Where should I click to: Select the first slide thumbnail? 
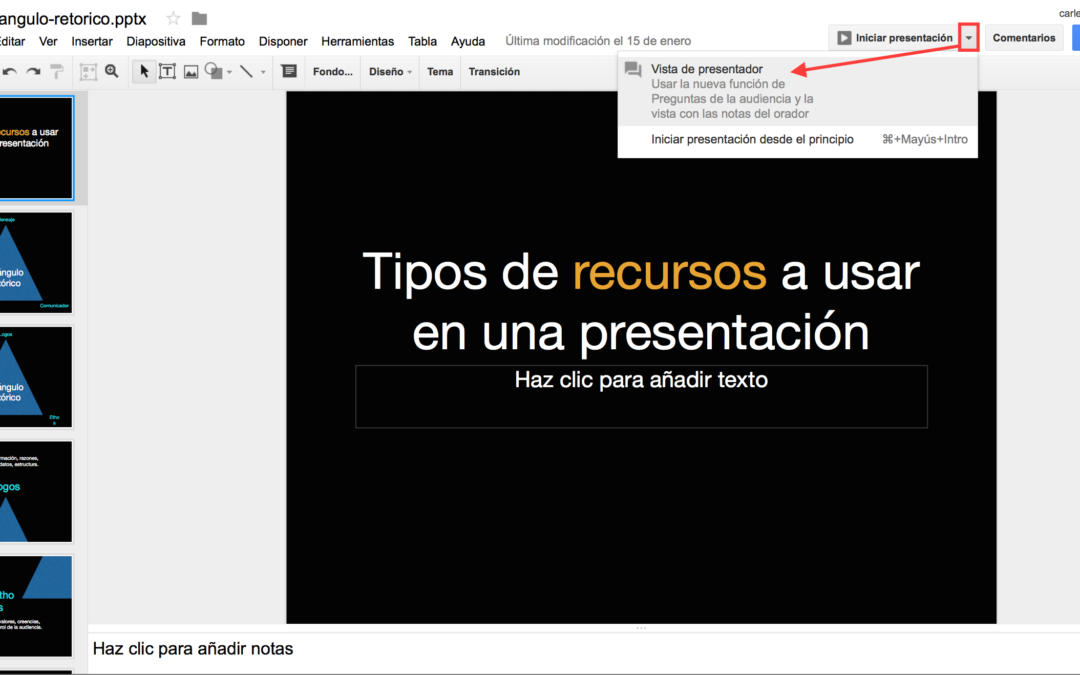[36, 148]
